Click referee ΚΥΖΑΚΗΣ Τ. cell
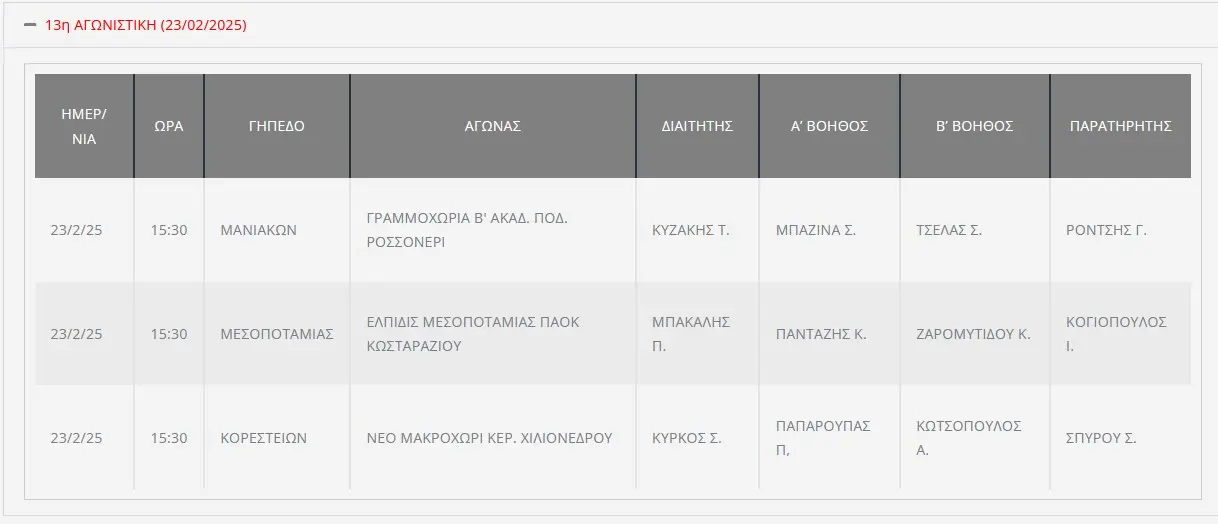 coord(691,230)
